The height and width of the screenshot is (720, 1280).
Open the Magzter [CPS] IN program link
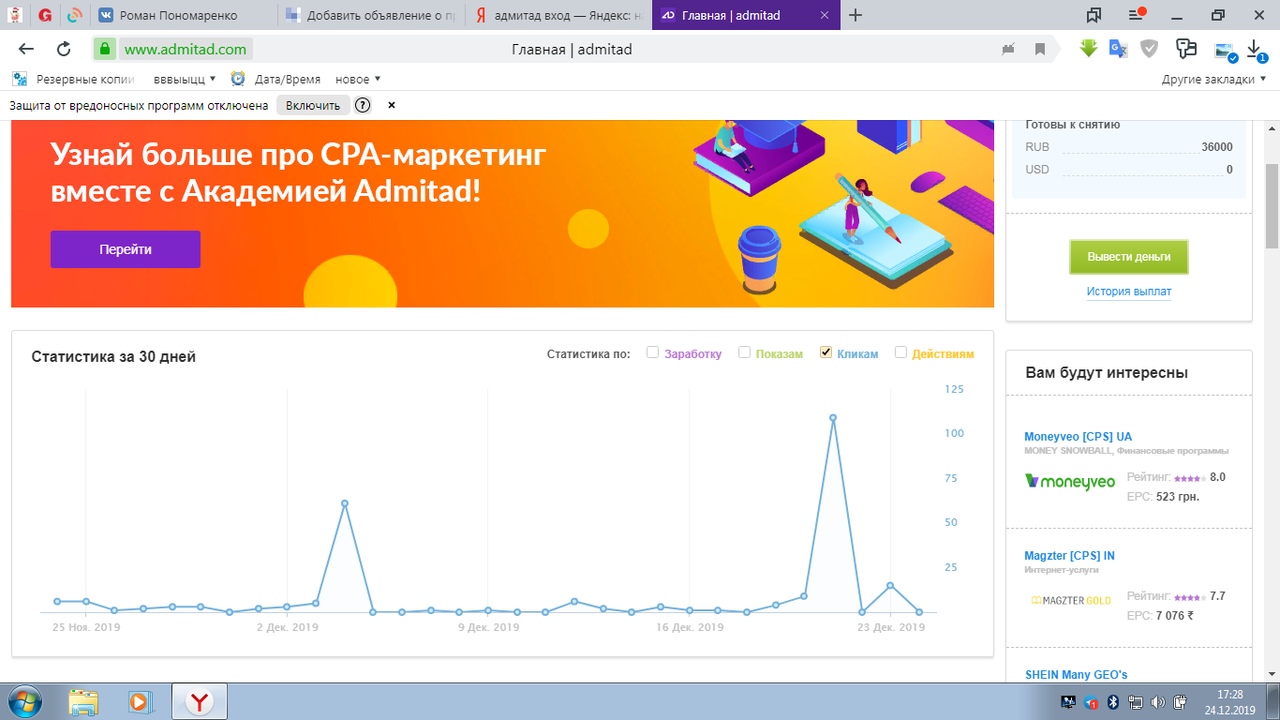click(x=1069, y=556)
